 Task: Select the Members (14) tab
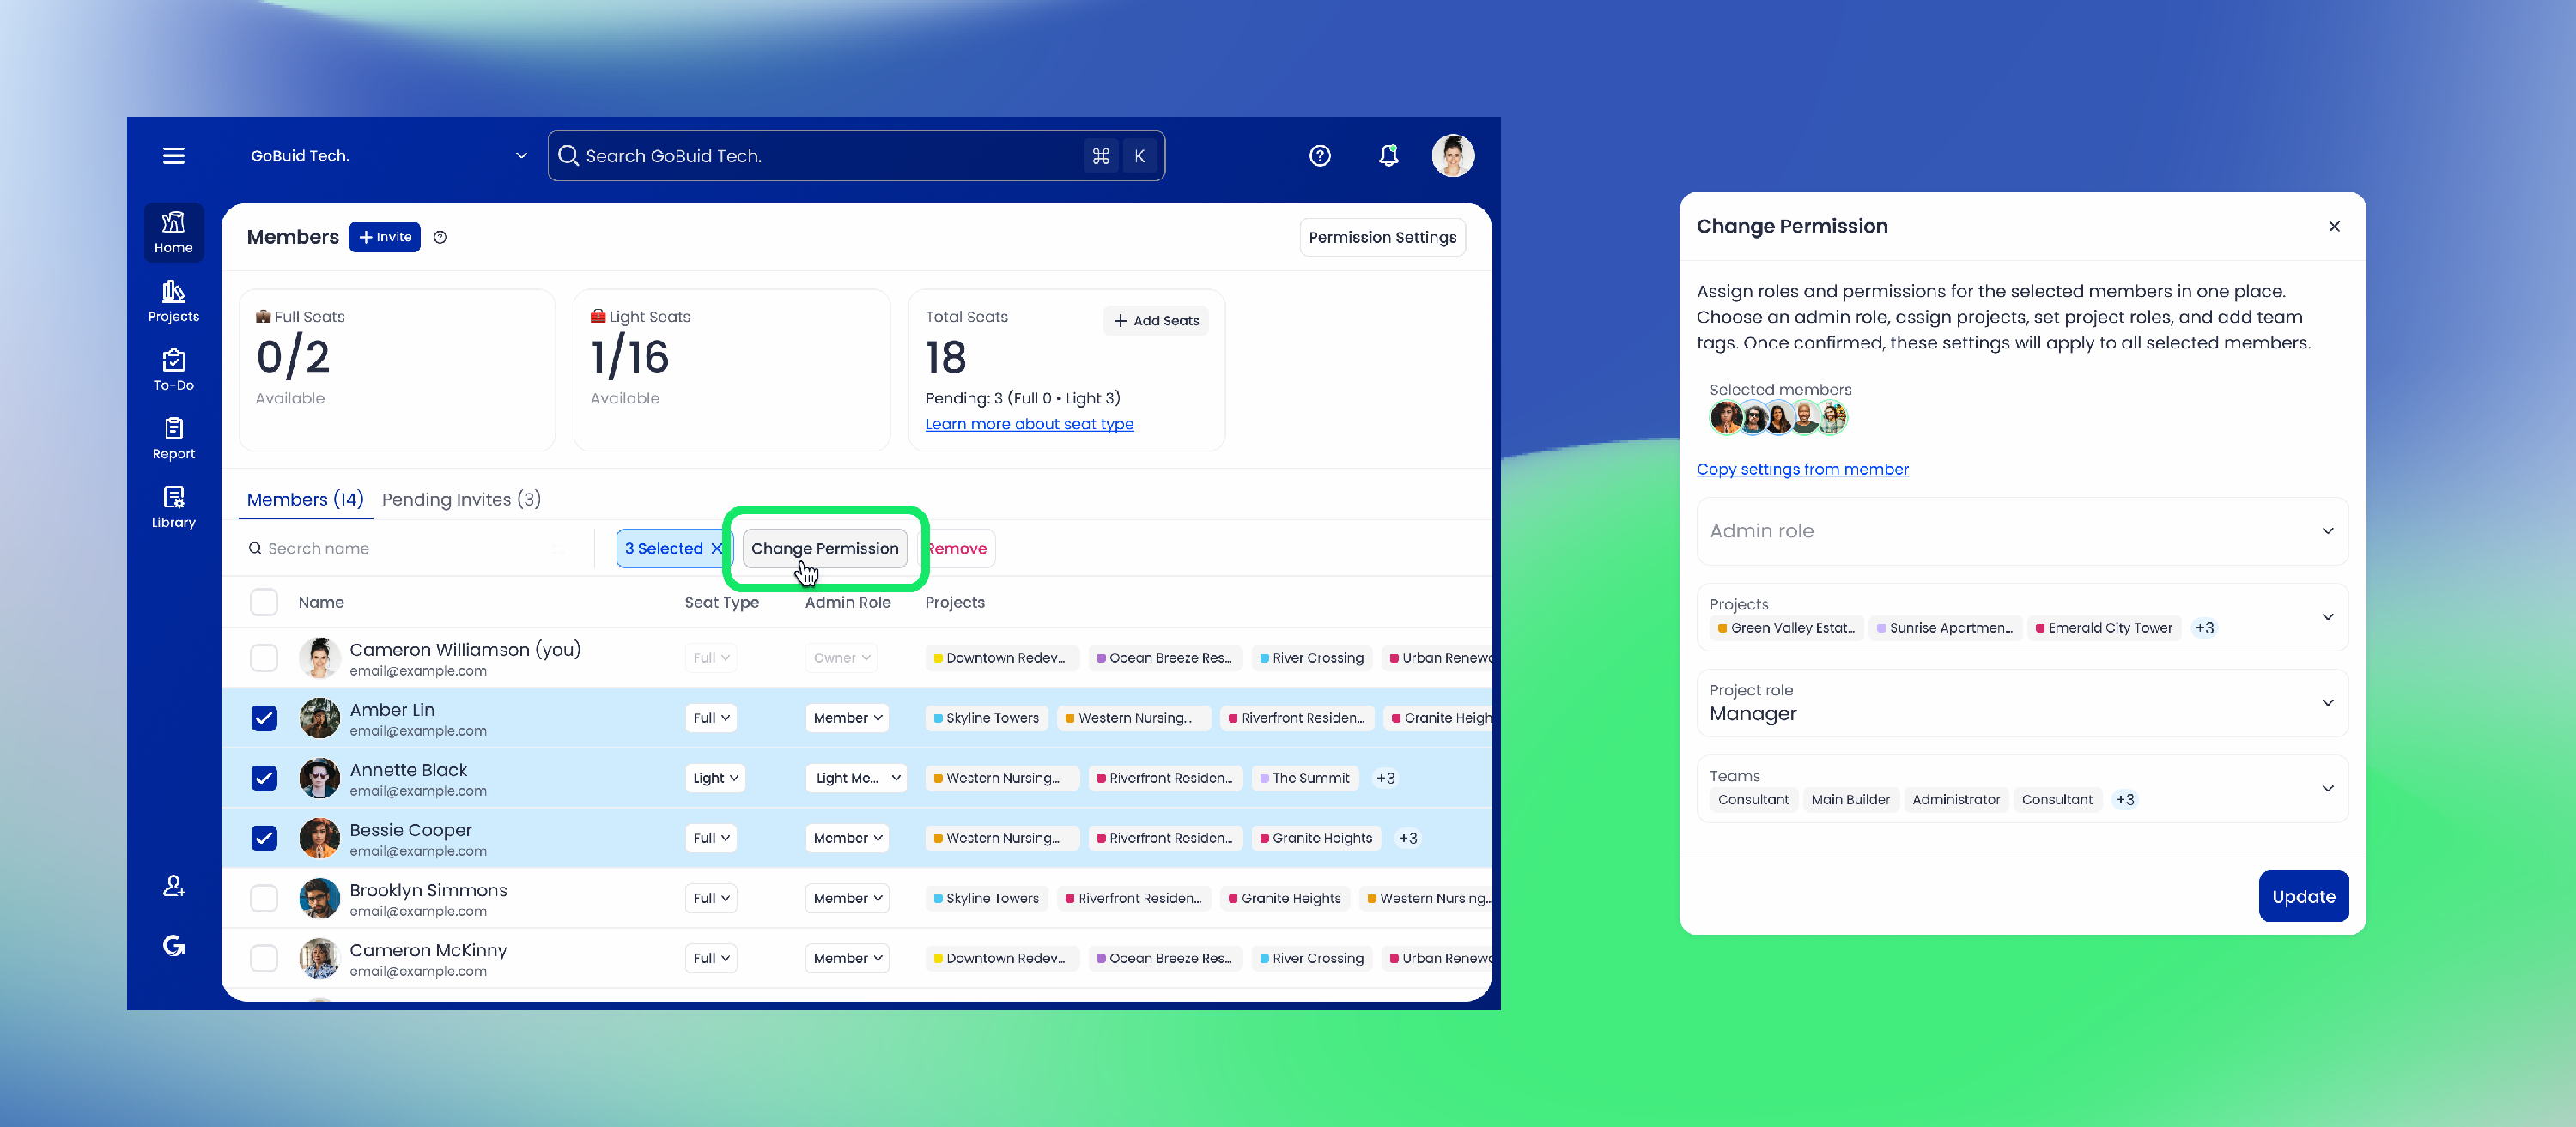(x=305, y=499)
